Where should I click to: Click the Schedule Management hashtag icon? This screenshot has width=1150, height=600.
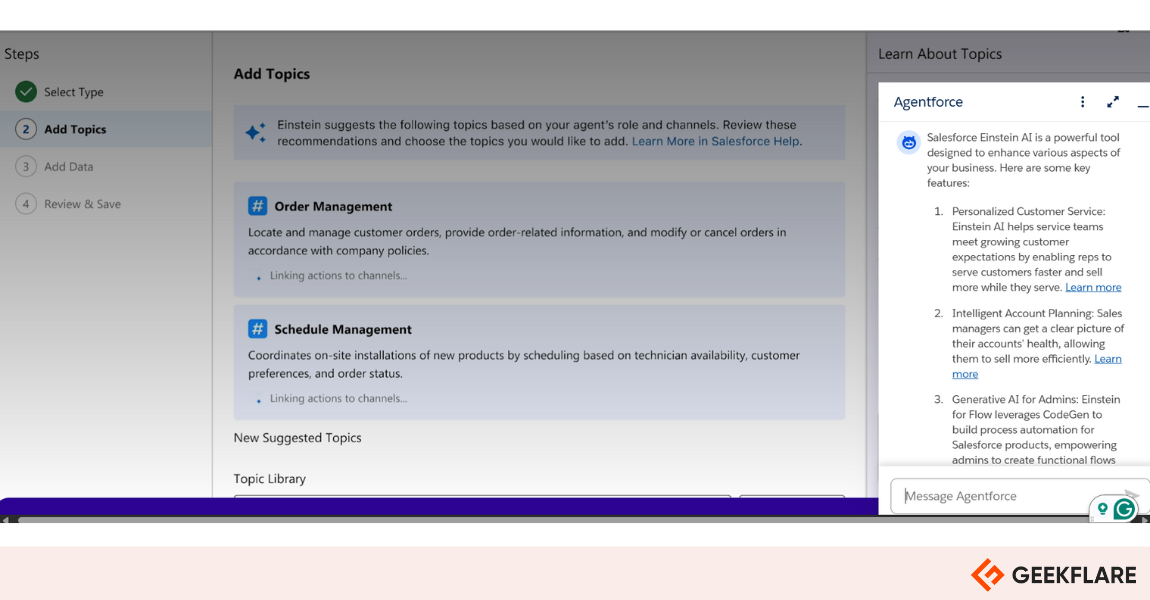coord(257,329)
